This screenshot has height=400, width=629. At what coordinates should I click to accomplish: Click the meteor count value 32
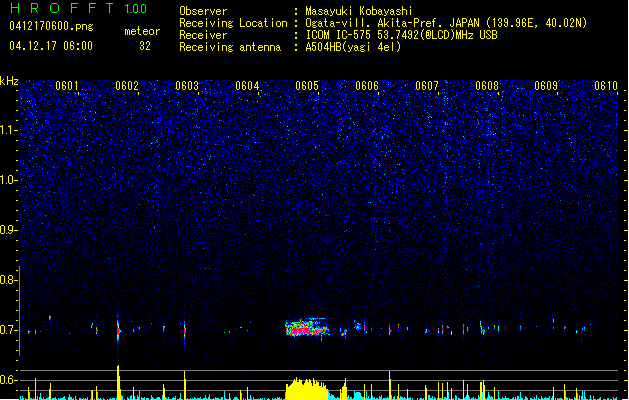[x=145, y=46]
